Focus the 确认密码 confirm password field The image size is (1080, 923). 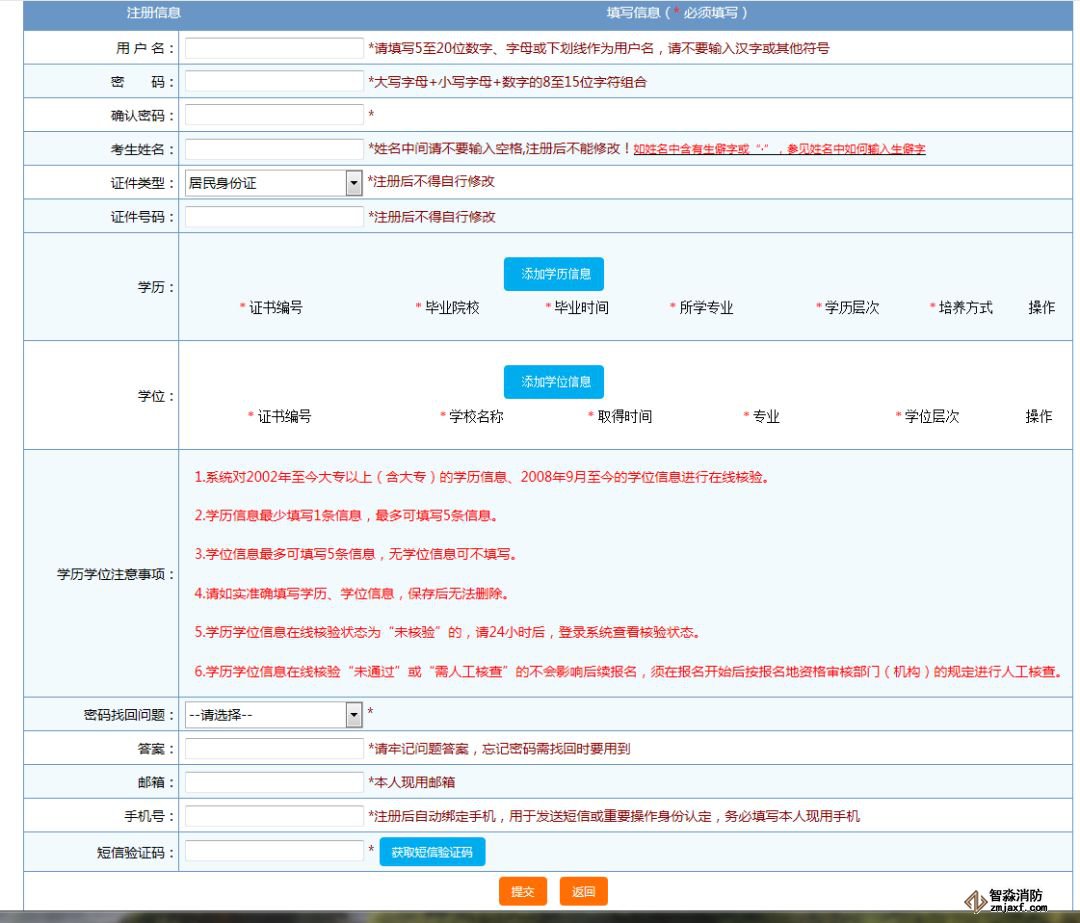pos(274,115)
